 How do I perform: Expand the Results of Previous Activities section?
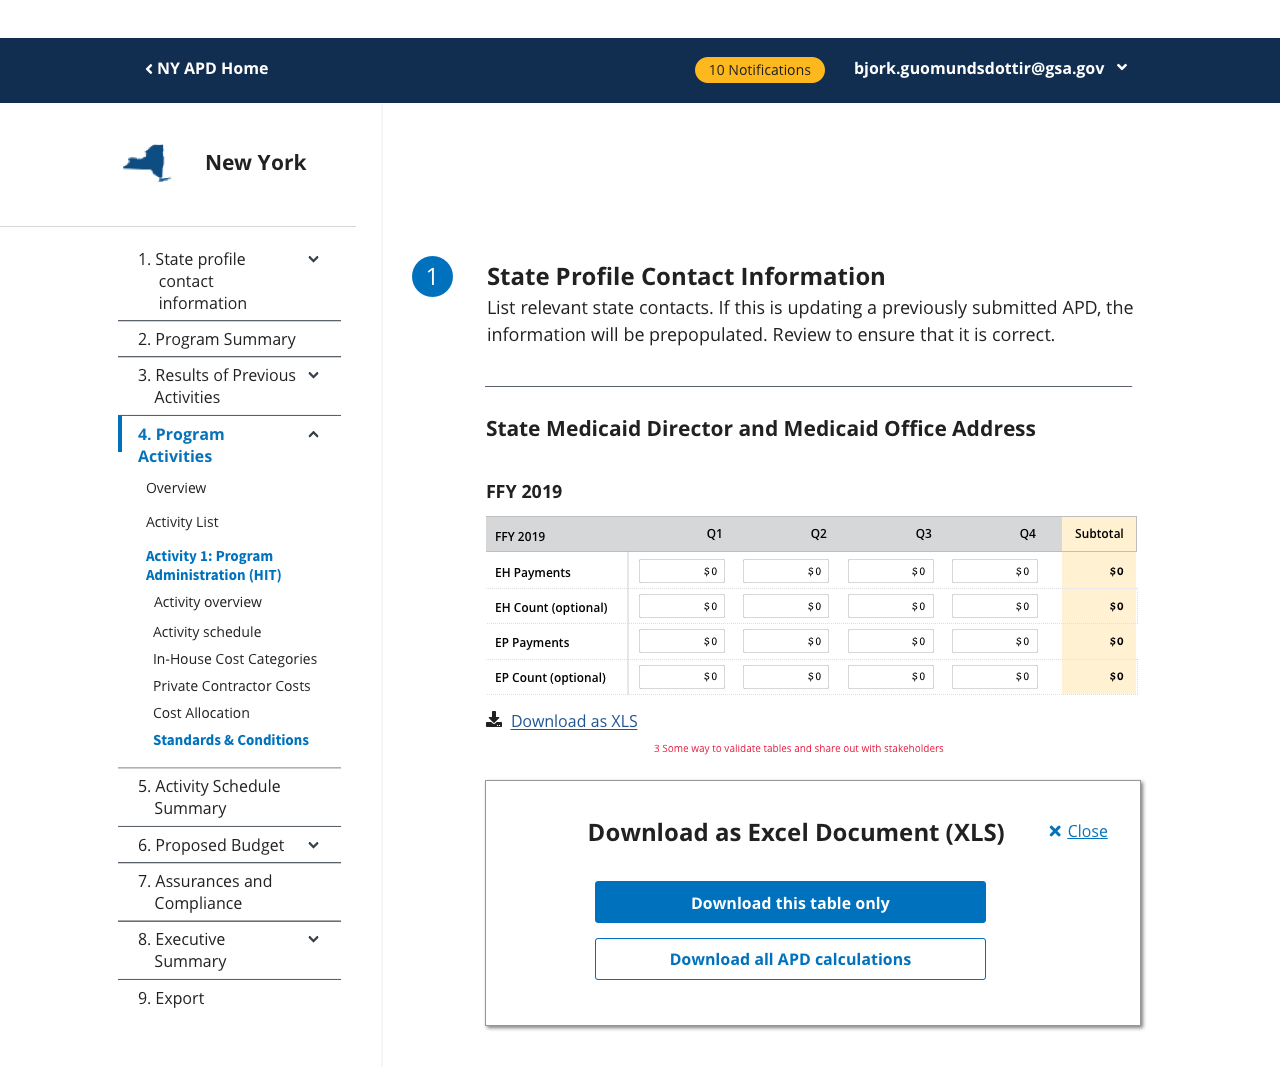point(312,374)
